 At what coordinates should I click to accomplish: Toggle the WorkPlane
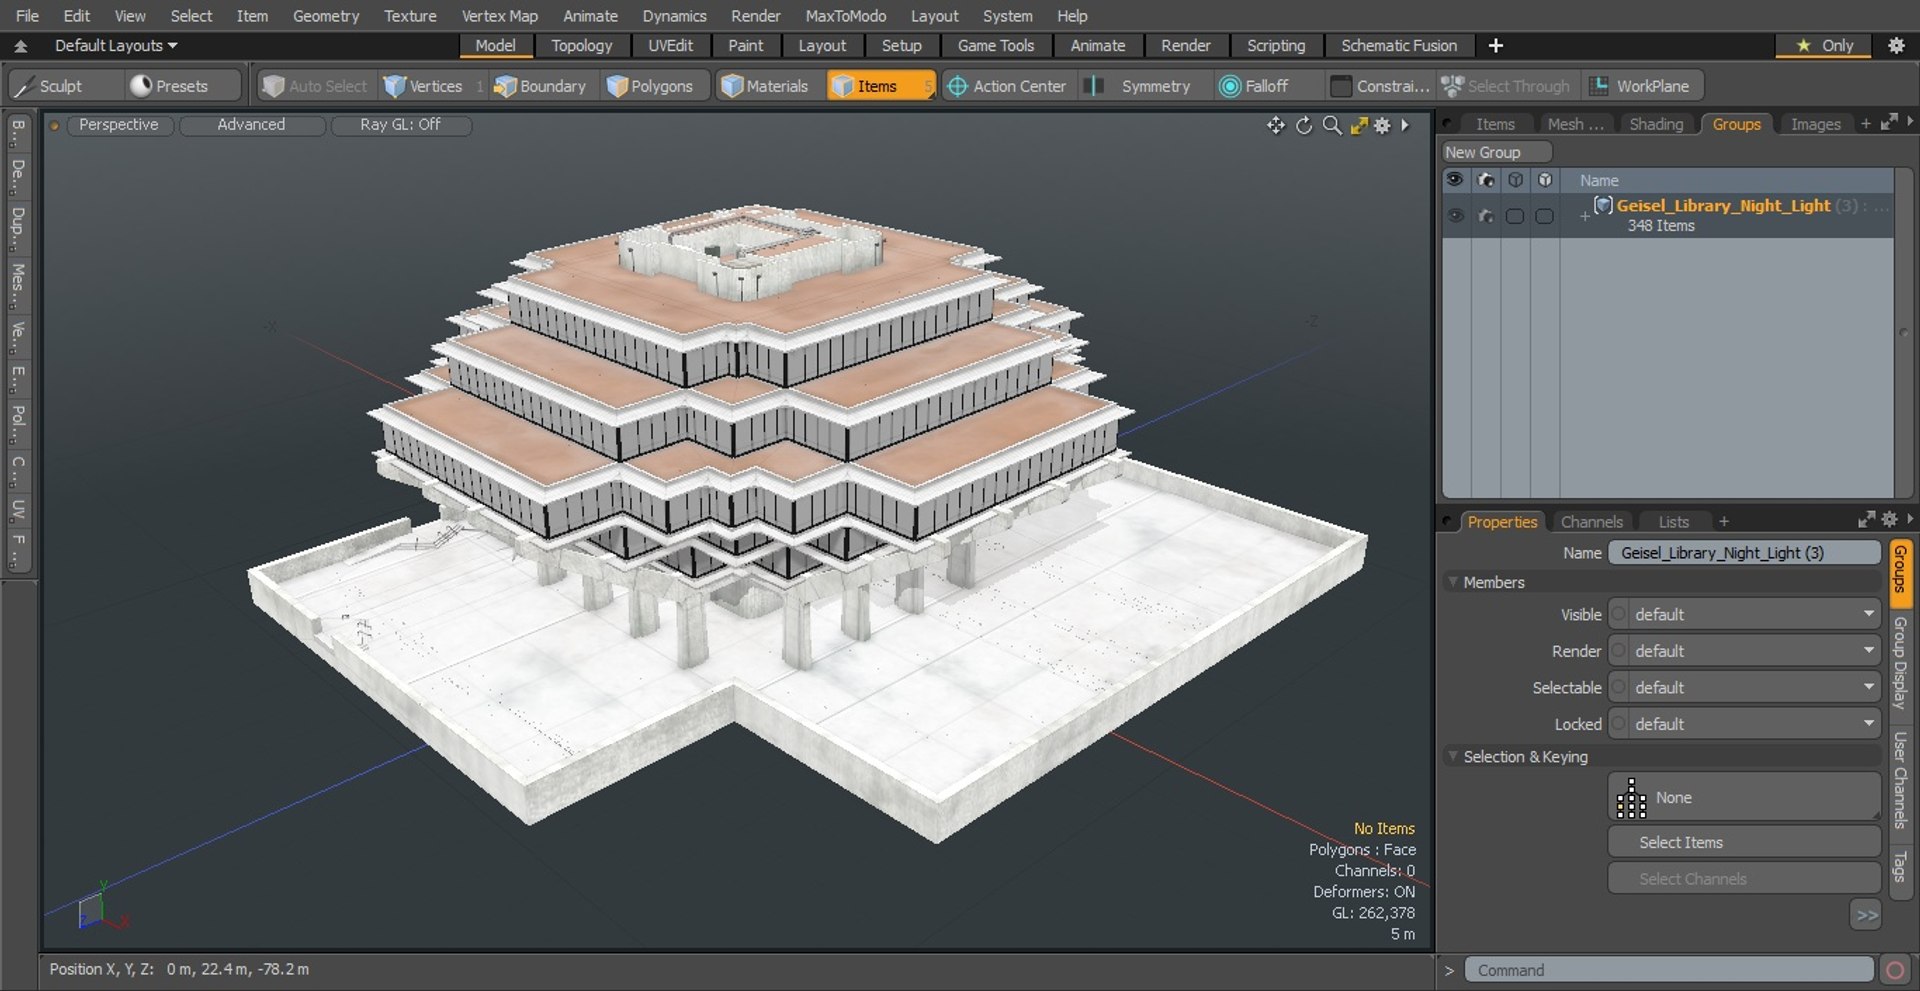point(1641,86)
